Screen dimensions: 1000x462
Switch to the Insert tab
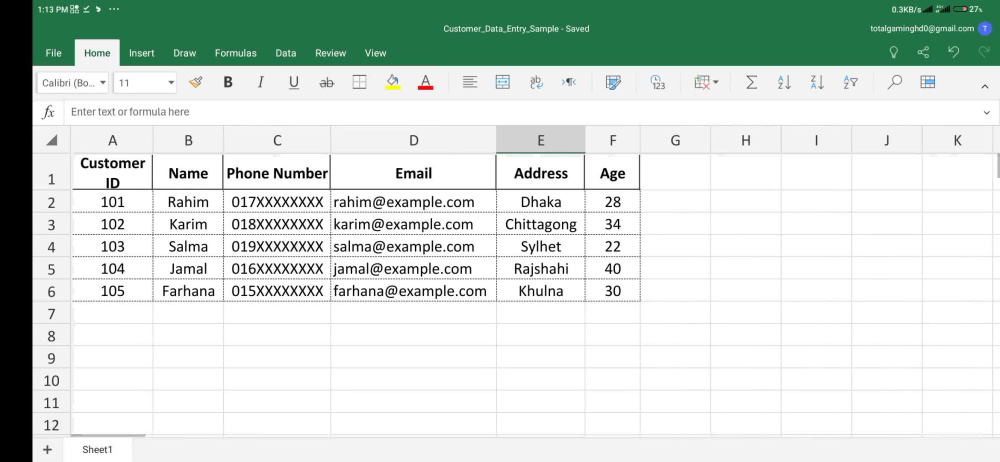[x=142, y=53]
